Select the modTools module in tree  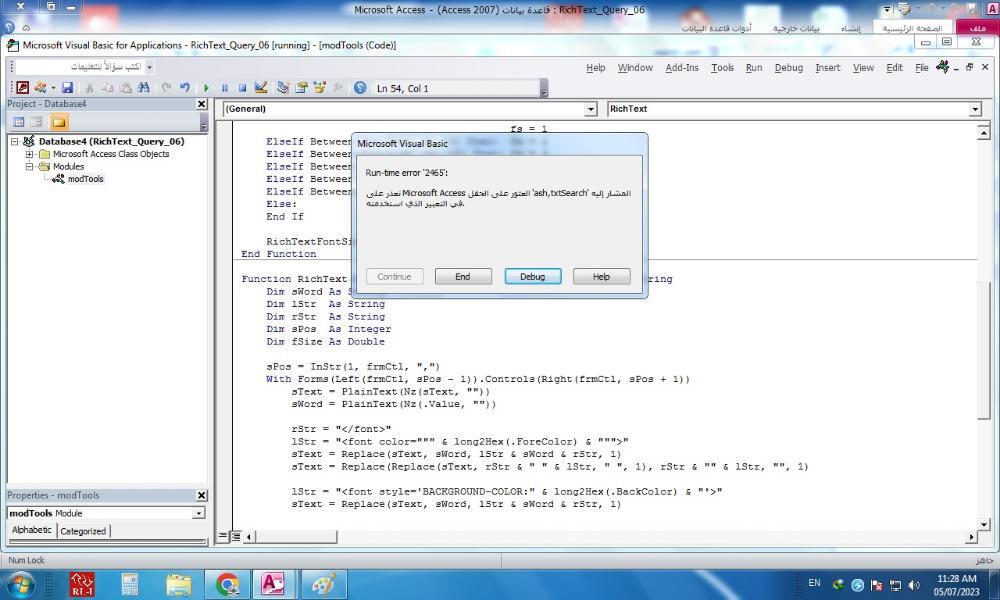click(85, 179)
